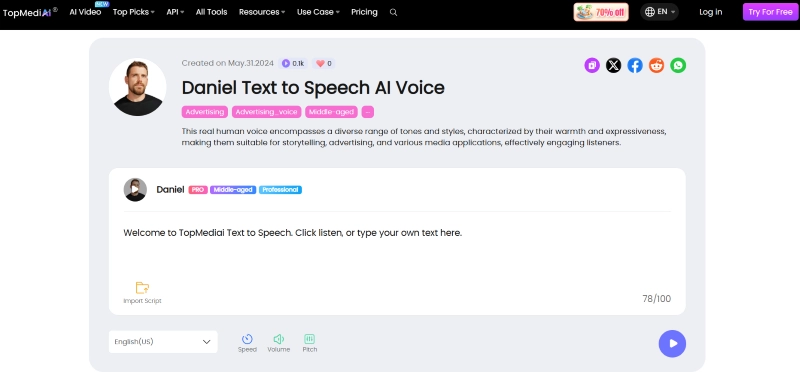
Task: Click the Created on May.31.2024 text
Action: click(x=229, y=64)
